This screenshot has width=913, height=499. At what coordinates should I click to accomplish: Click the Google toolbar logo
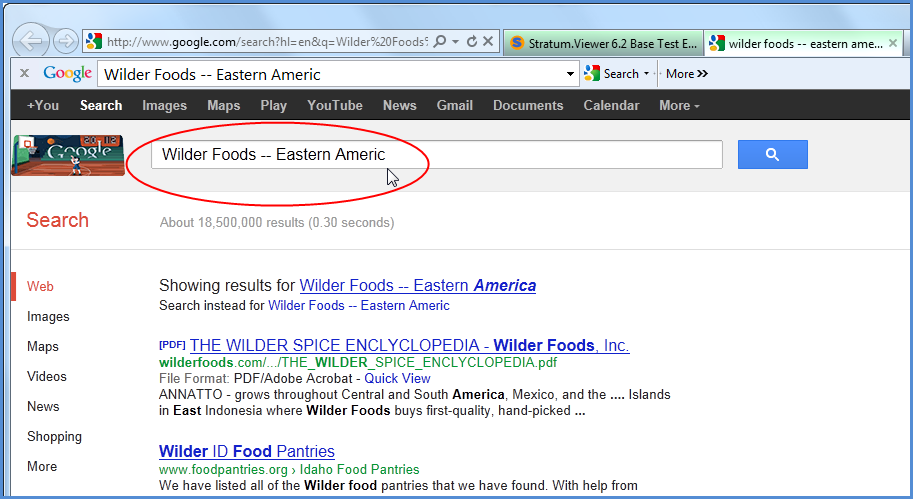tap(68, 73)
